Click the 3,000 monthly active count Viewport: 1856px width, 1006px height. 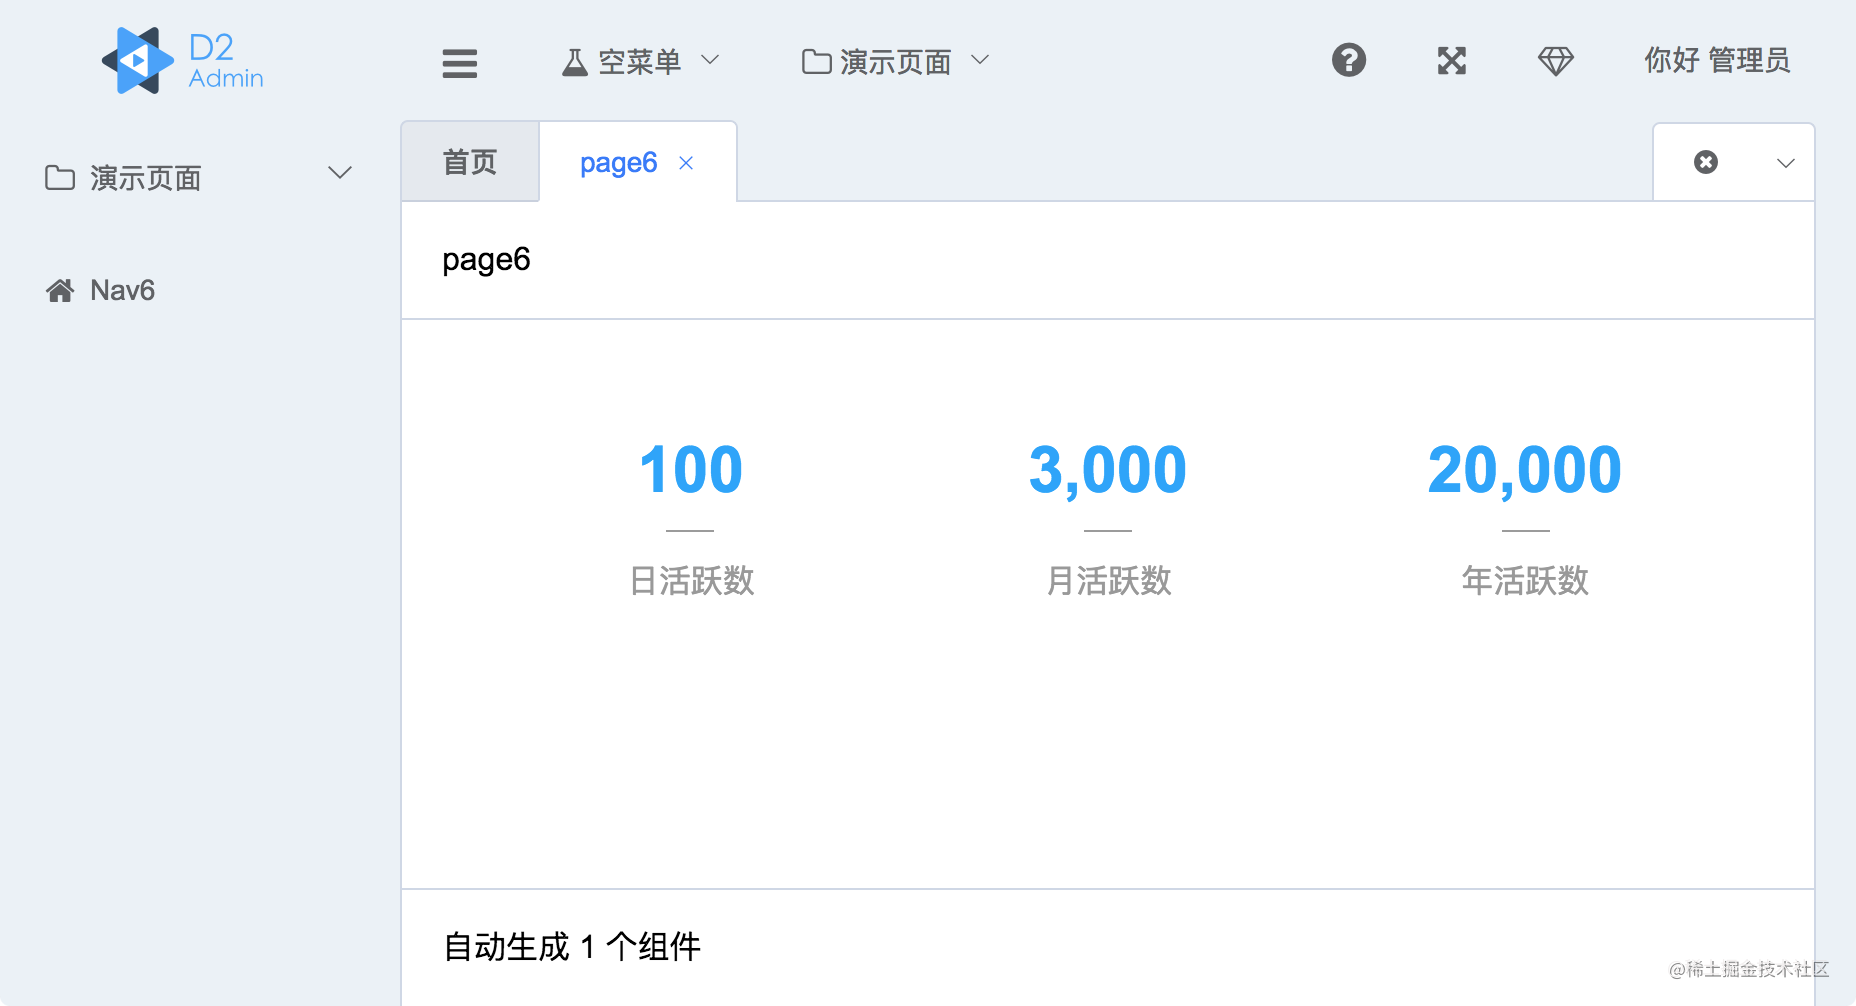(x=1108, y=470)
